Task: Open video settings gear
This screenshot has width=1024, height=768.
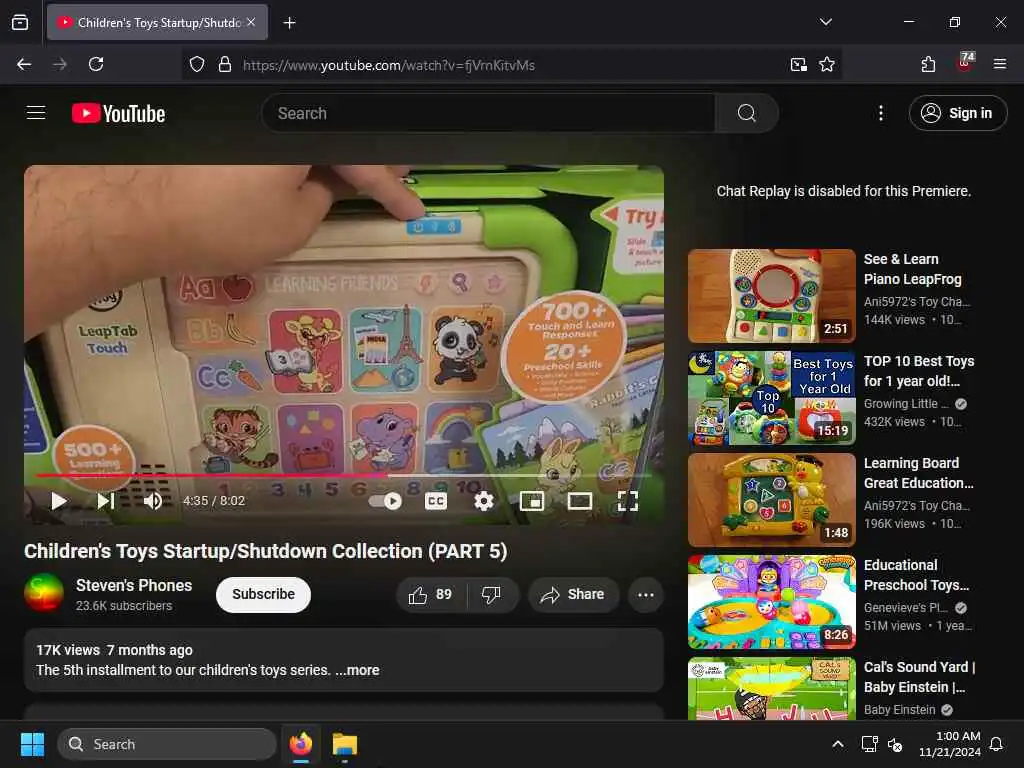Action: click(484, 501)
